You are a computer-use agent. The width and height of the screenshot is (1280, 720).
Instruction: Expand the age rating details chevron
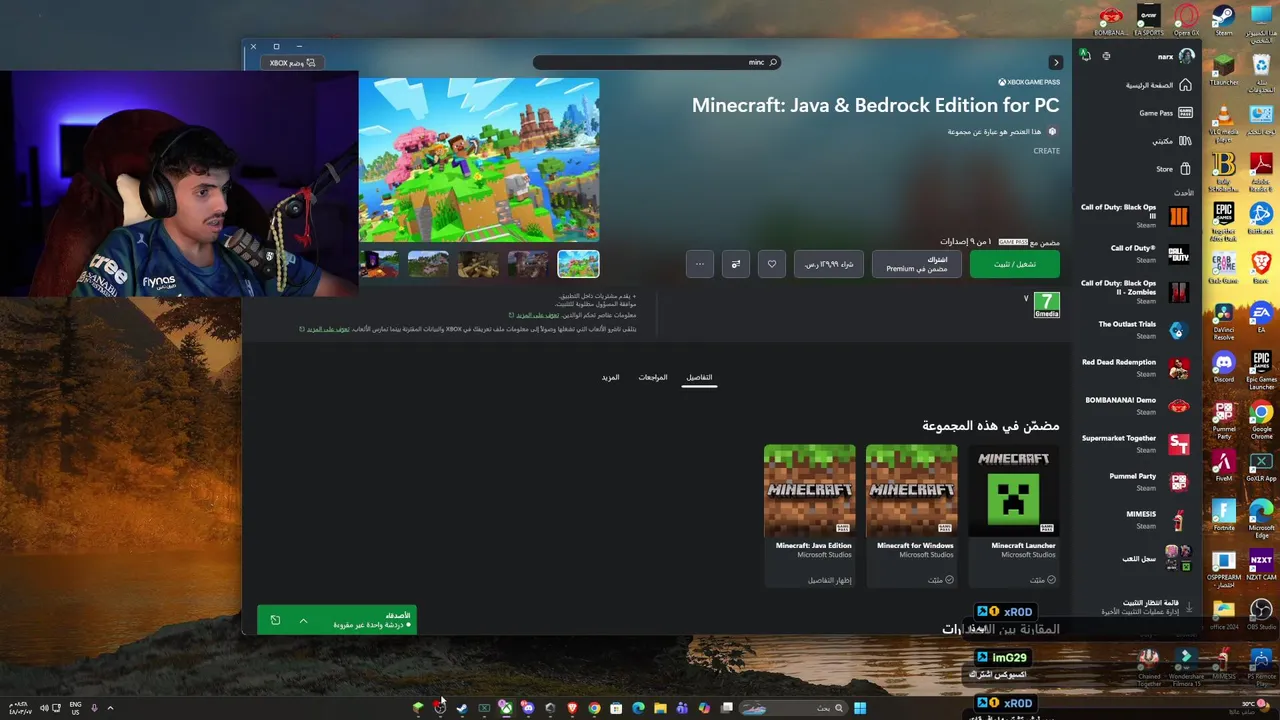(1025, 298)
